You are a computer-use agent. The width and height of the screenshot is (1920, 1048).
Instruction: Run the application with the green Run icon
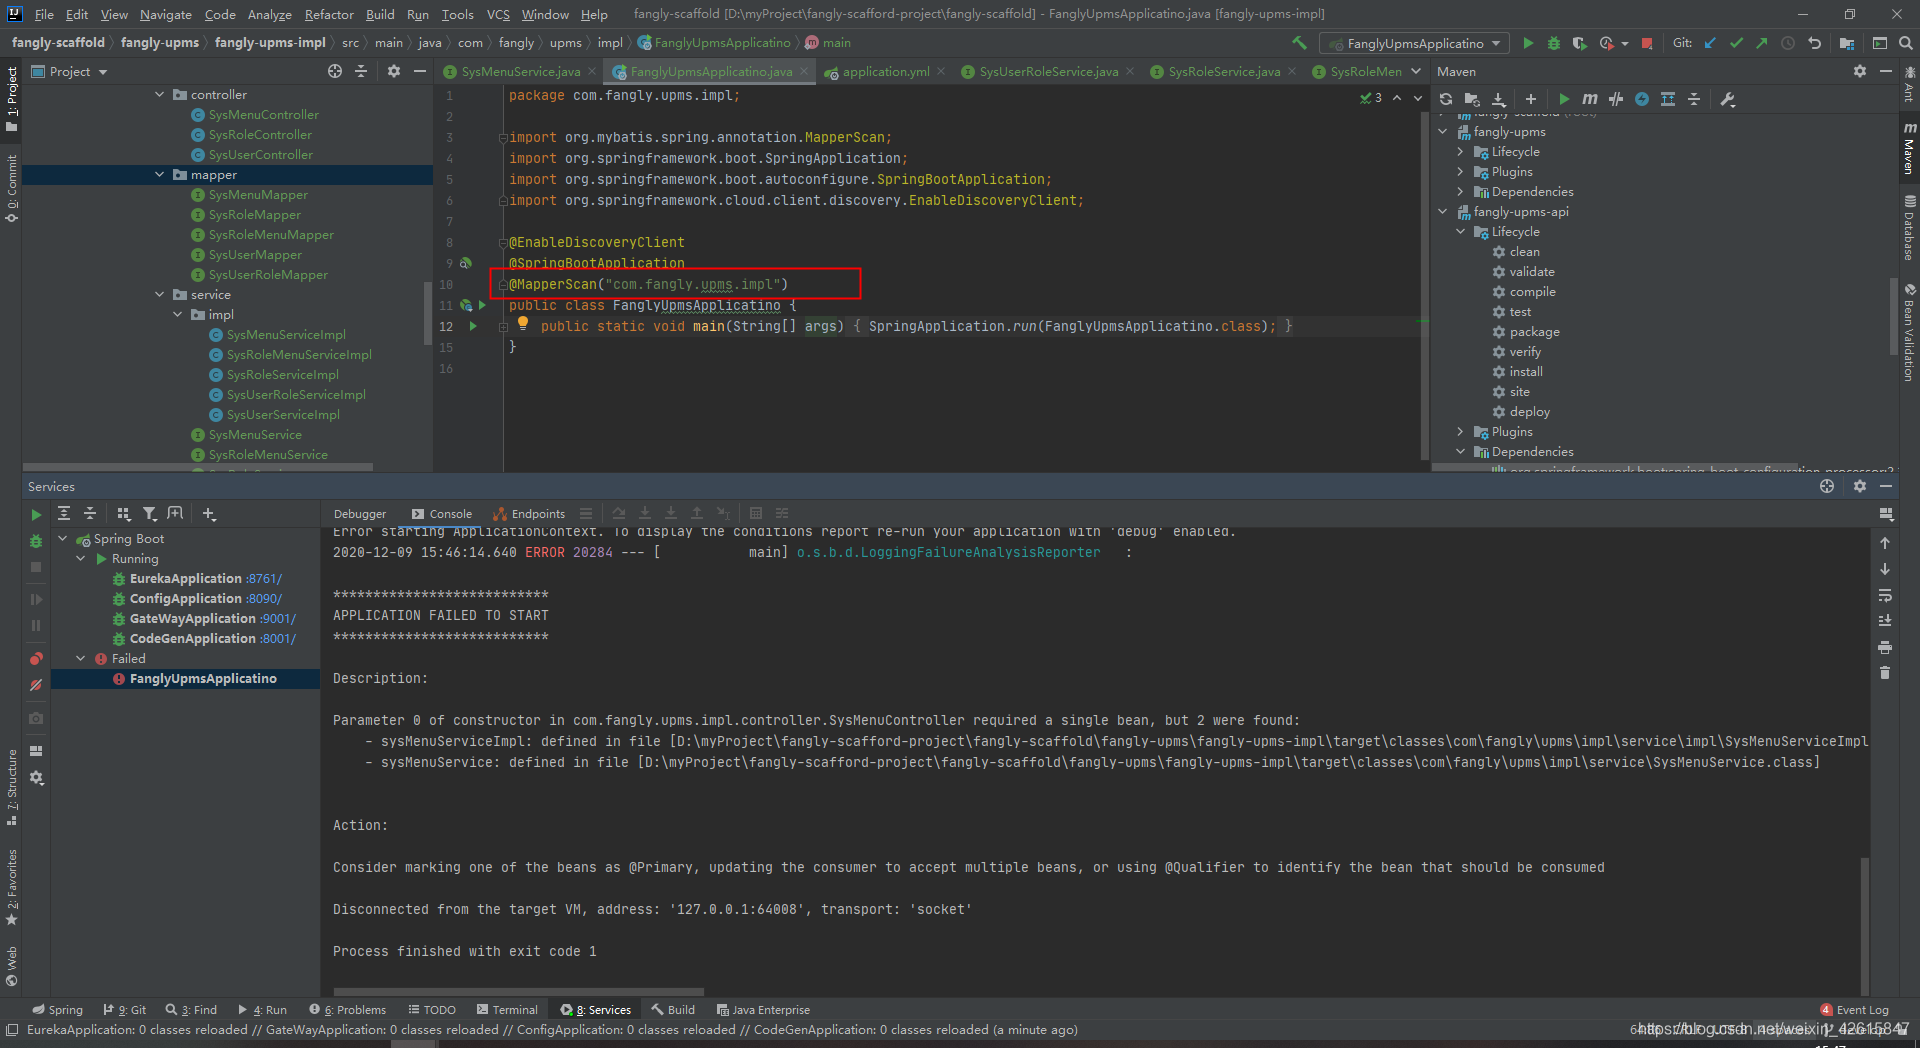1529,43
